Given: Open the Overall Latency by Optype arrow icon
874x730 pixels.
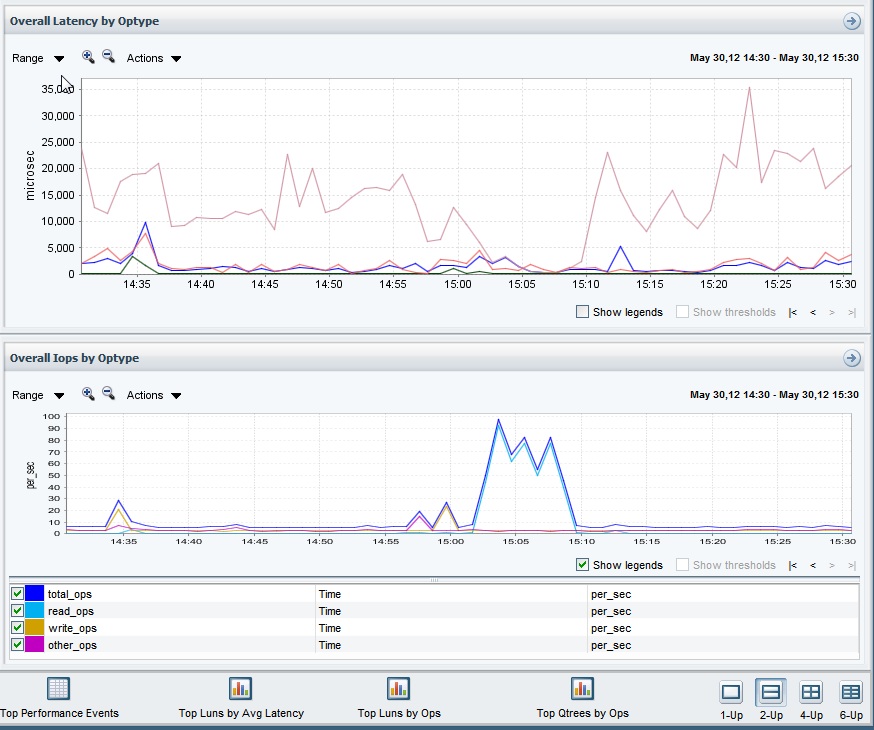Looking at the screenshot, I should 851,21.
